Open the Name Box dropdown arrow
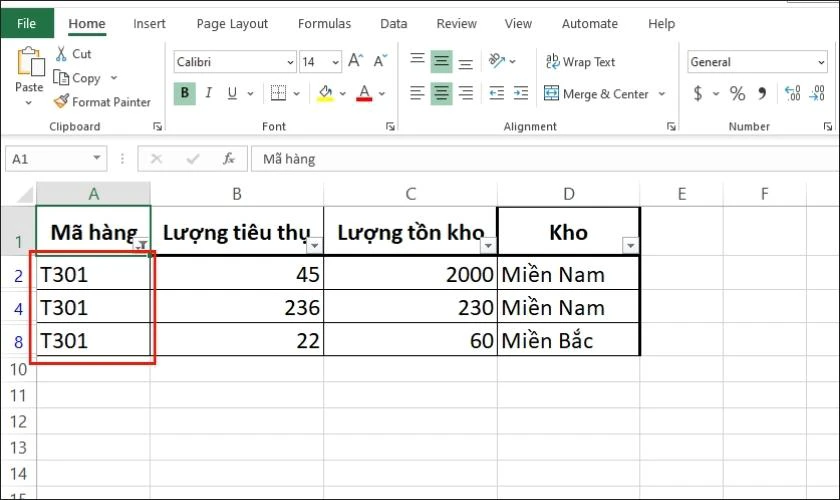840x500 pixels. (x=97, y=158)
